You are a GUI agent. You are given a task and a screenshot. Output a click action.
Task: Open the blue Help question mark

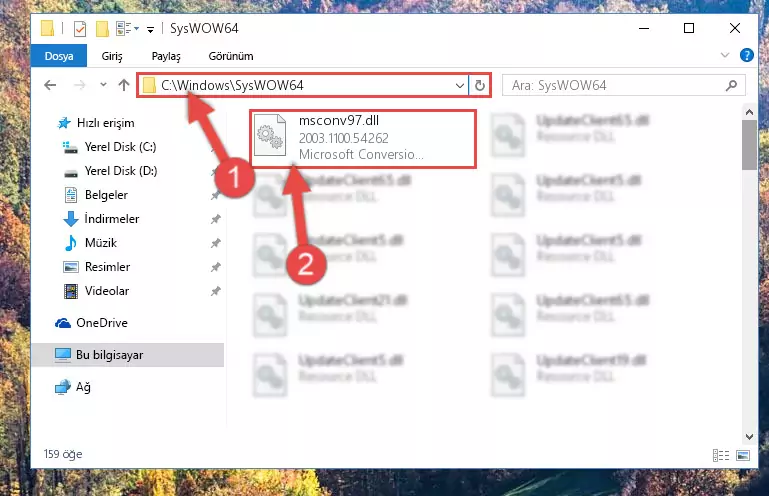coord(746,55)
